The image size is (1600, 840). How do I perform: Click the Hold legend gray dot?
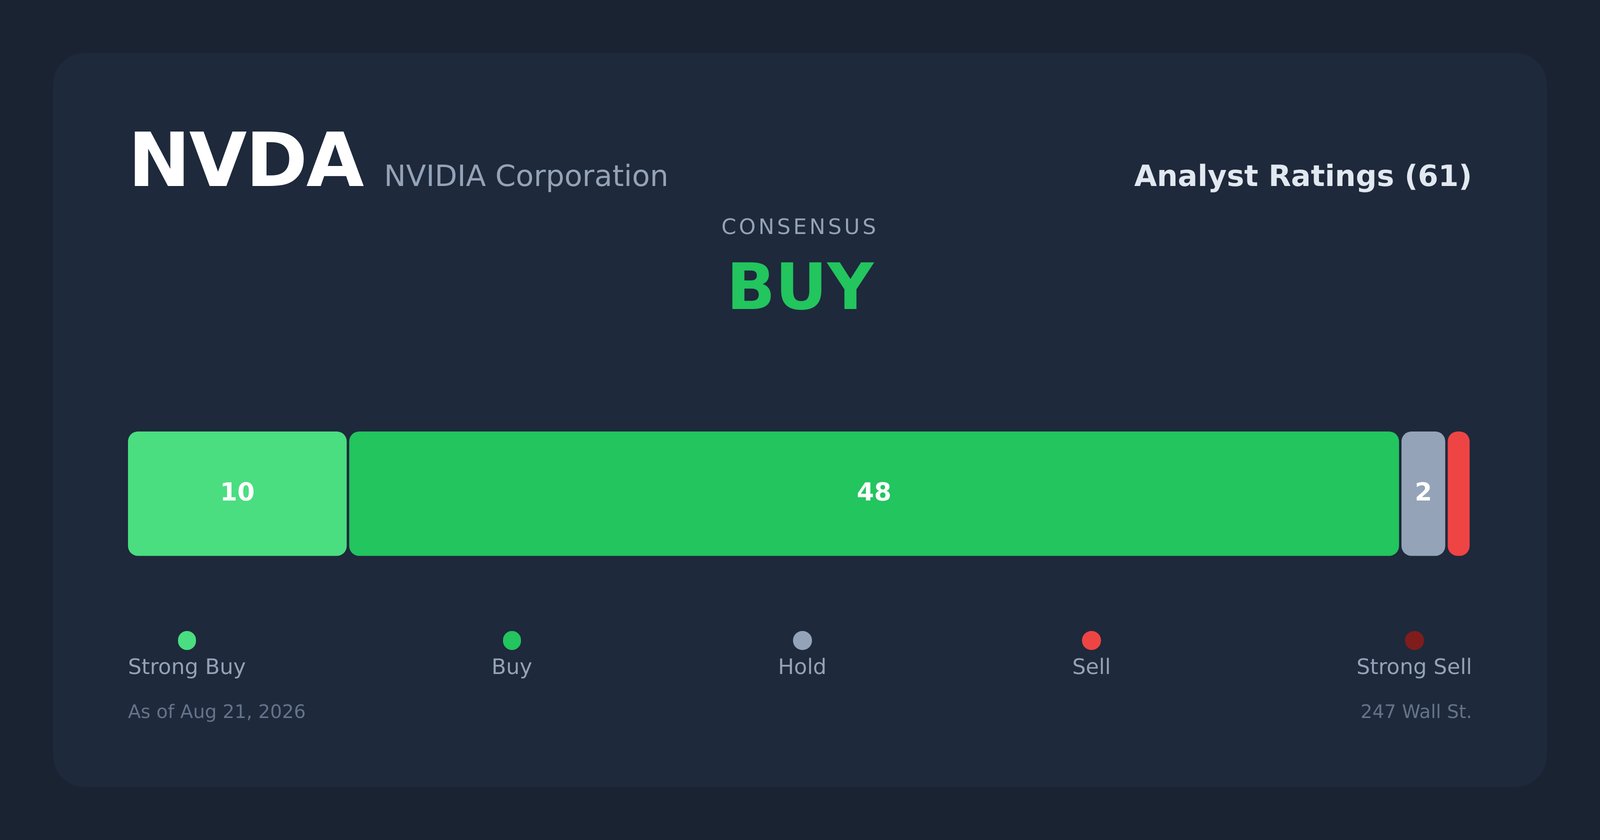(x=802, y=640)
